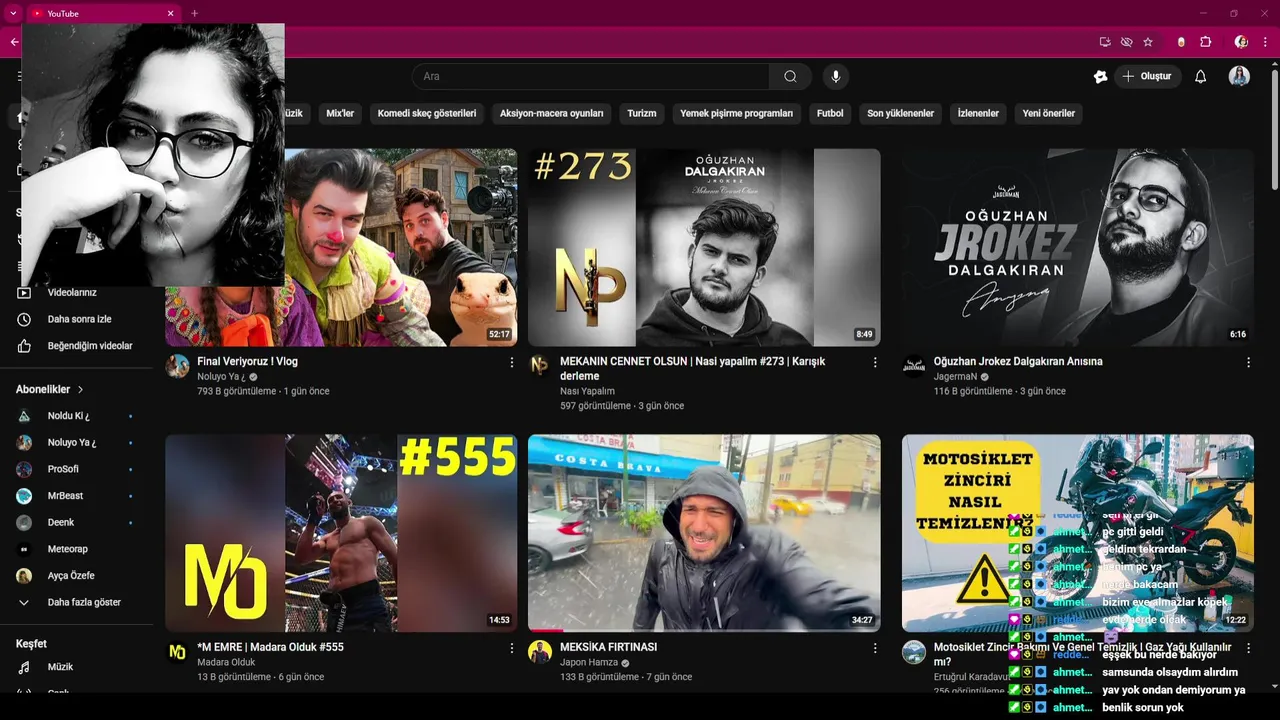
Task: Select the İzlenenler chip
Action: click(x=978, y=114)
